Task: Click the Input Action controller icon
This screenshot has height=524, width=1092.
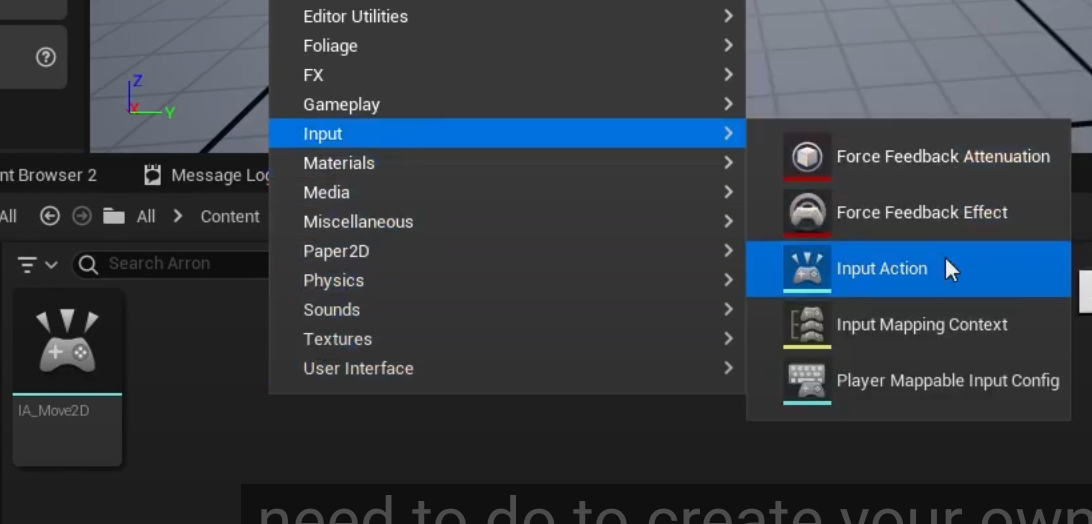Action: tap(807, 269)
